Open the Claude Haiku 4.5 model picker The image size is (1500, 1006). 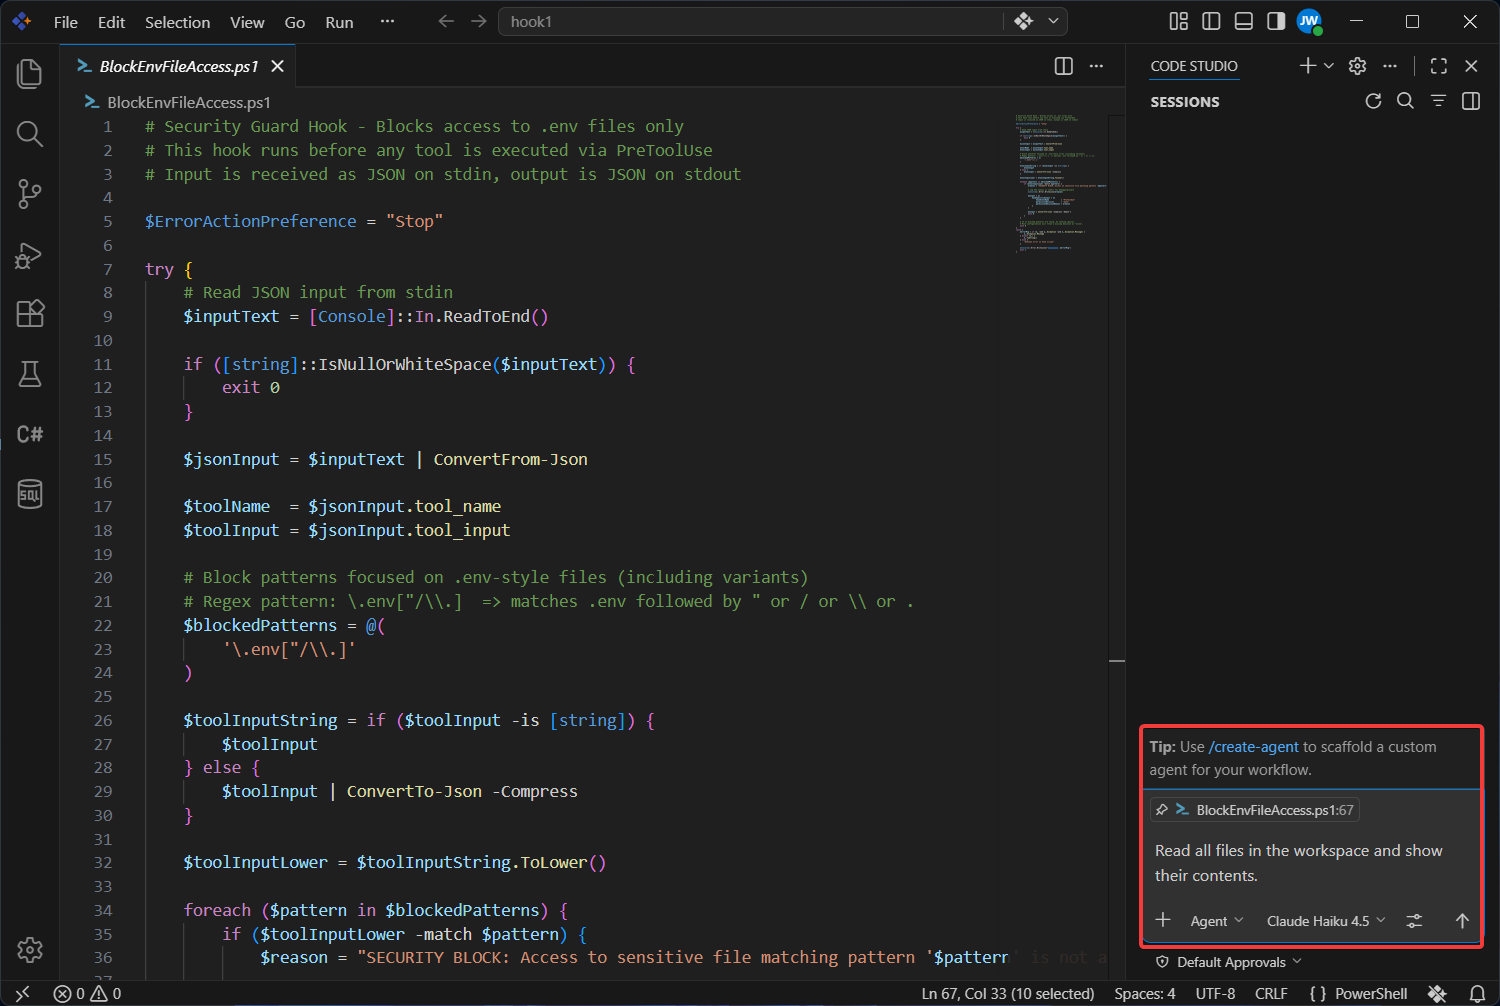pos(1326,921)
